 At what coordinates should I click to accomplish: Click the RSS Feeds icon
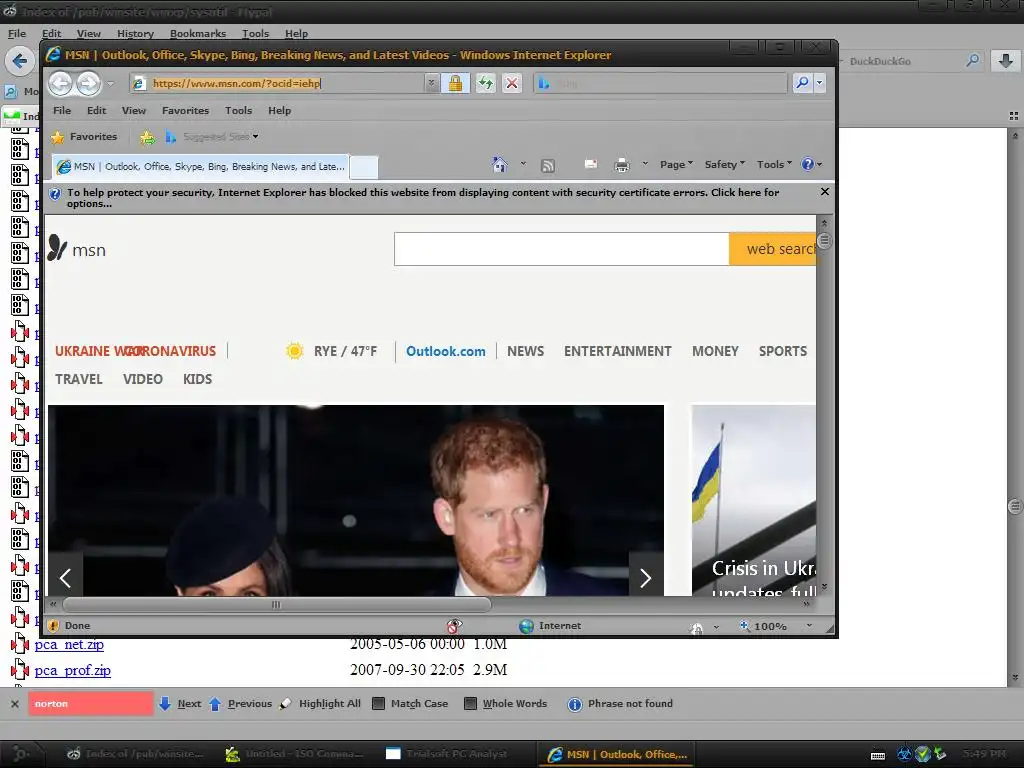(548, 165)
